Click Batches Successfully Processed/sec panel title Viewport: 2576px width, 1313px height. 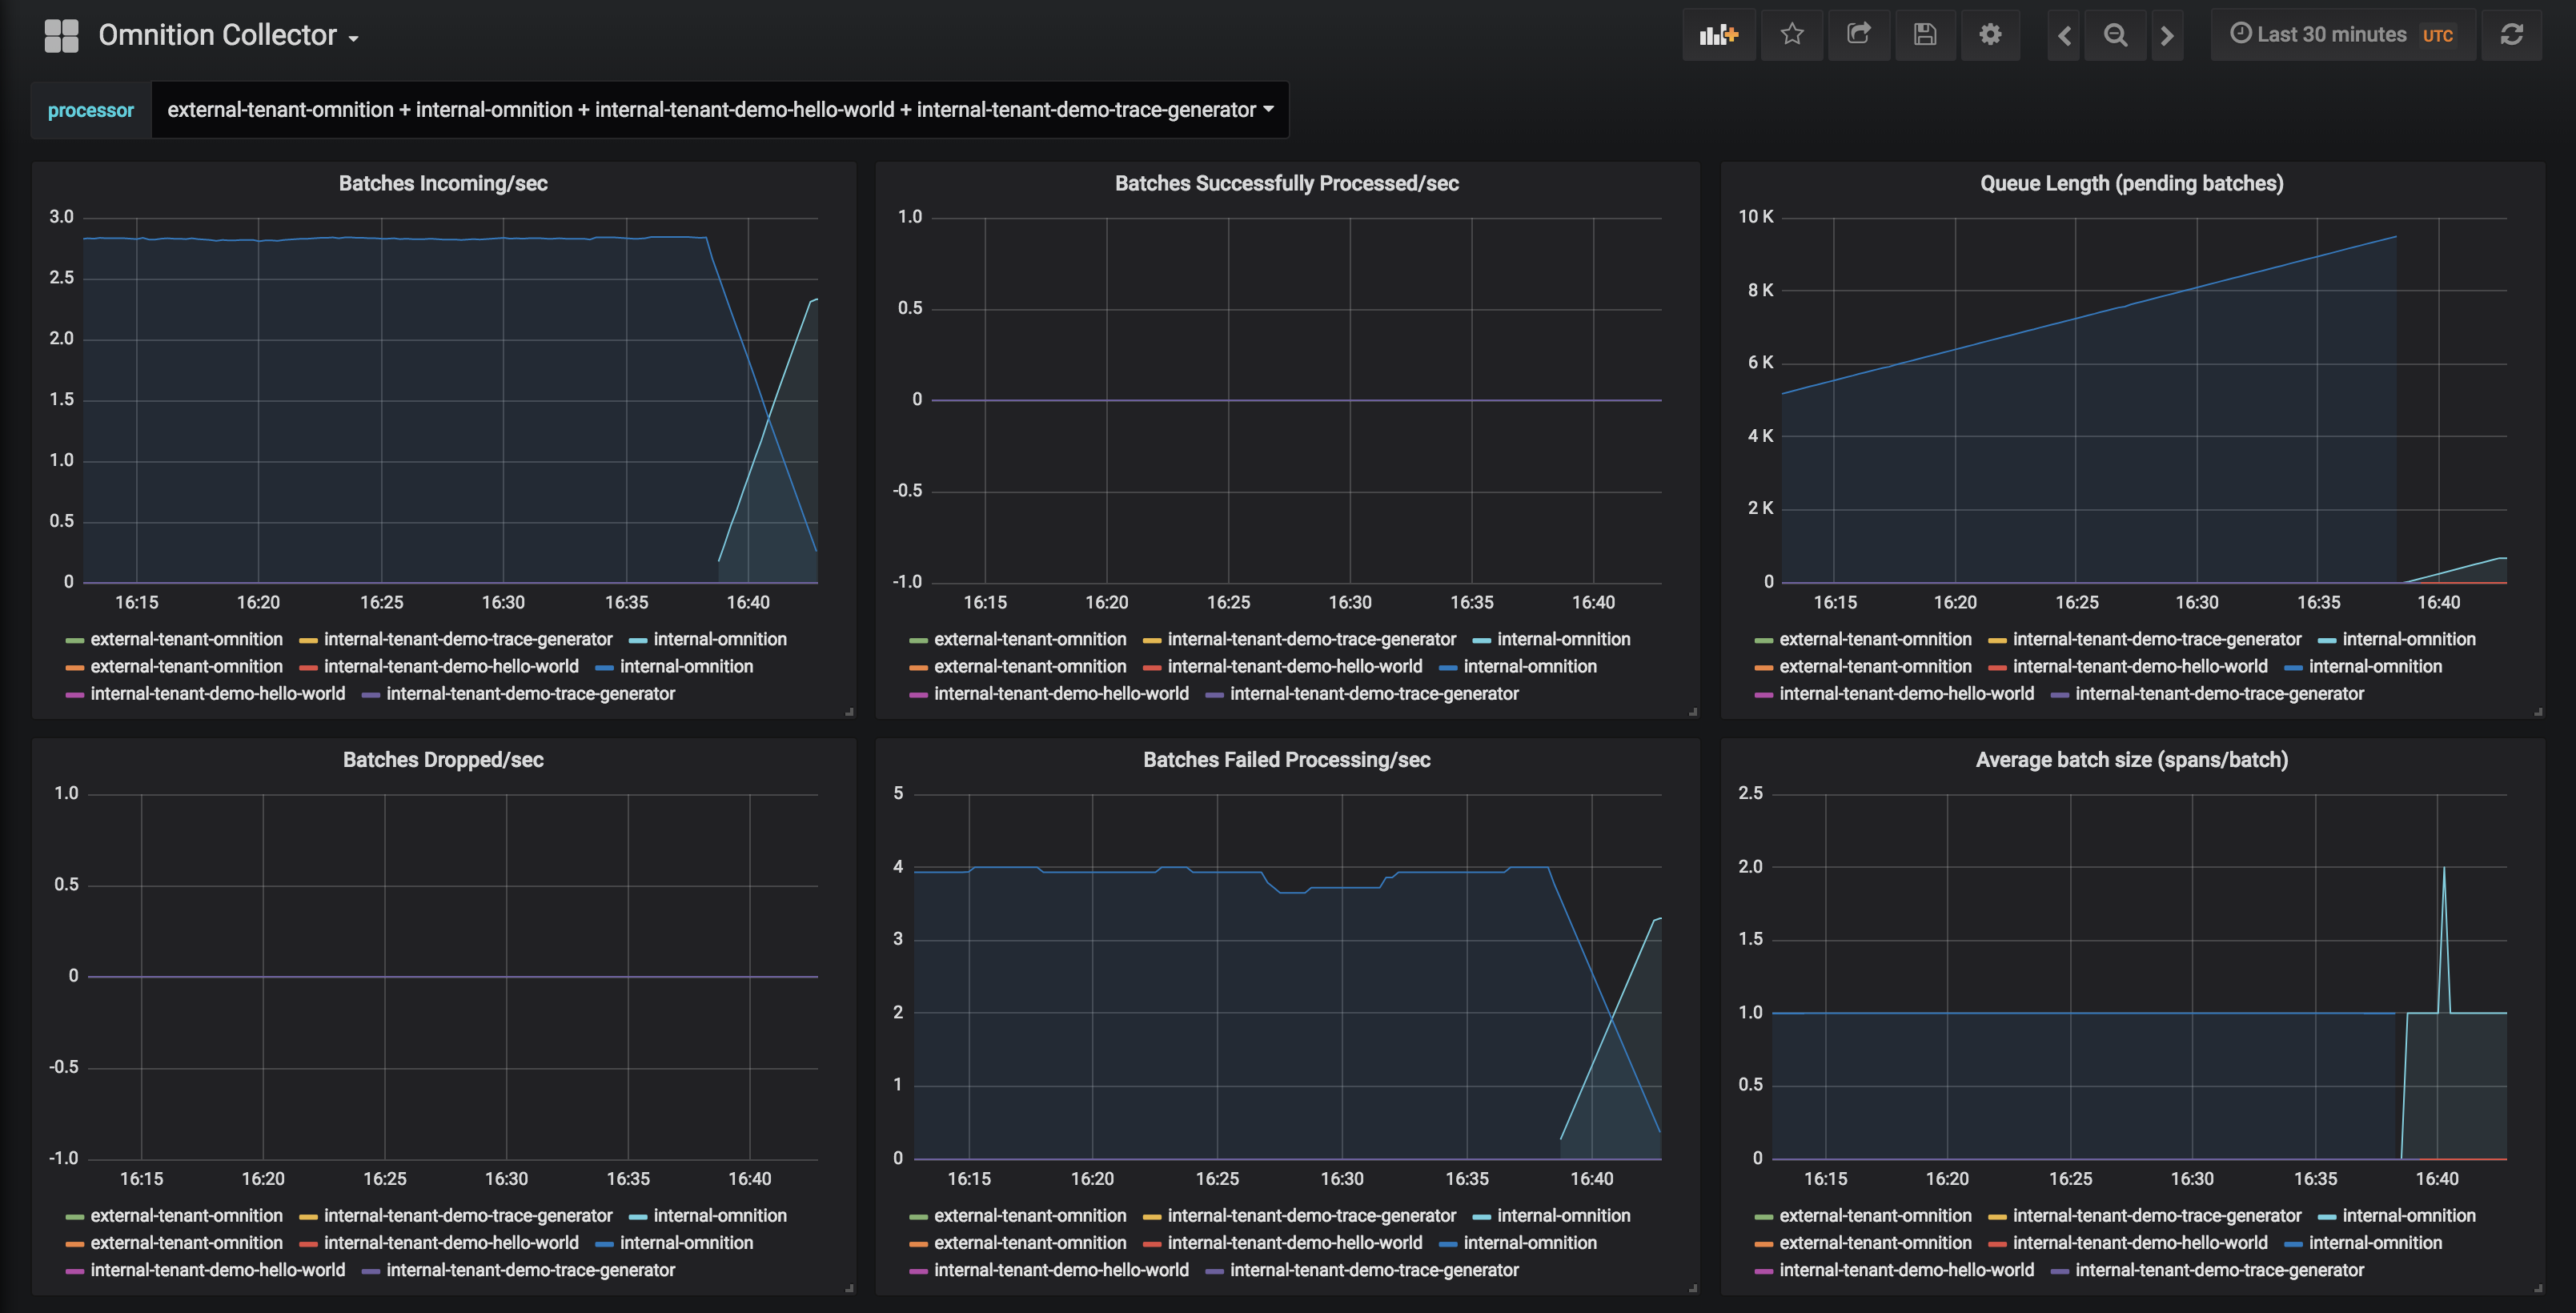(x=1286, y=183)
